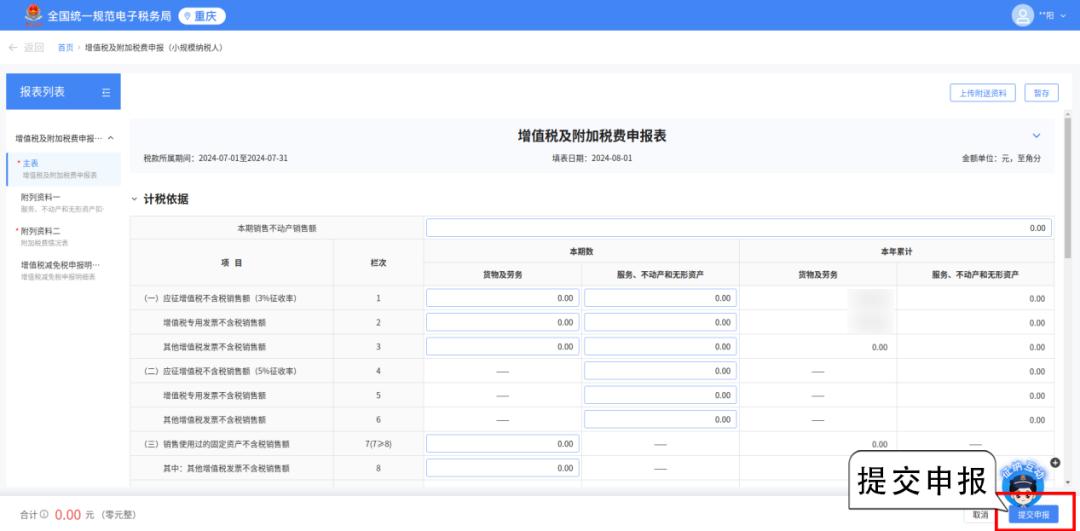Screen dimensions: 1080x531
Task: Click the location pin for 重庆
Action: coord(189,16)
